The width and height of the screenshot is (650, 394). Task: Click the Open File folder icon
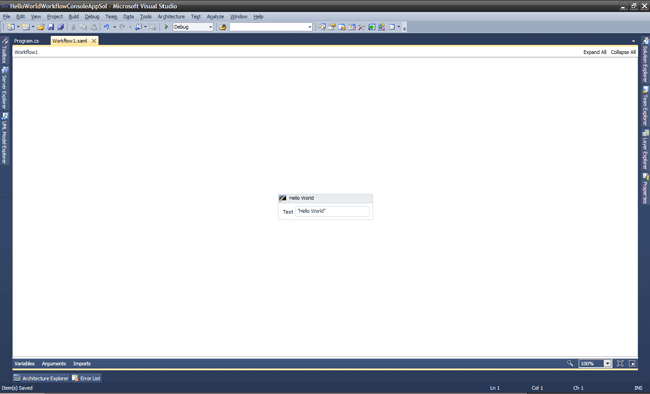click(40, 27)
